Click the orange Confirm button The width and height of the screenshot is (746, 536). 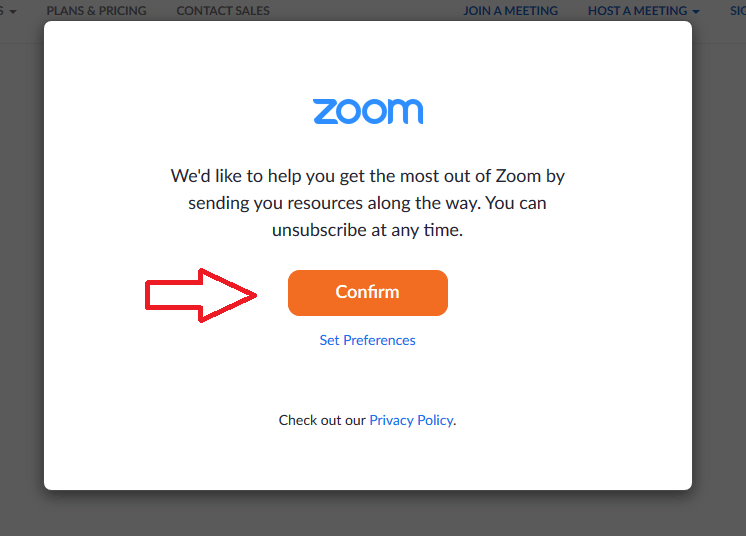tap(367, 292)
